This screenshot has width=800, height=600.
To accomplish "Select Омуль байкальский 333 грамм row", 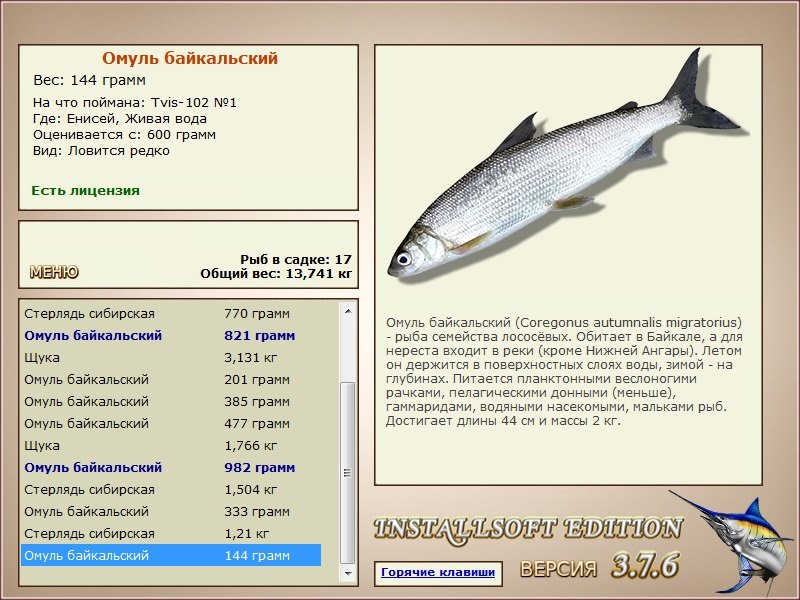I will click(x=171, y=511).
